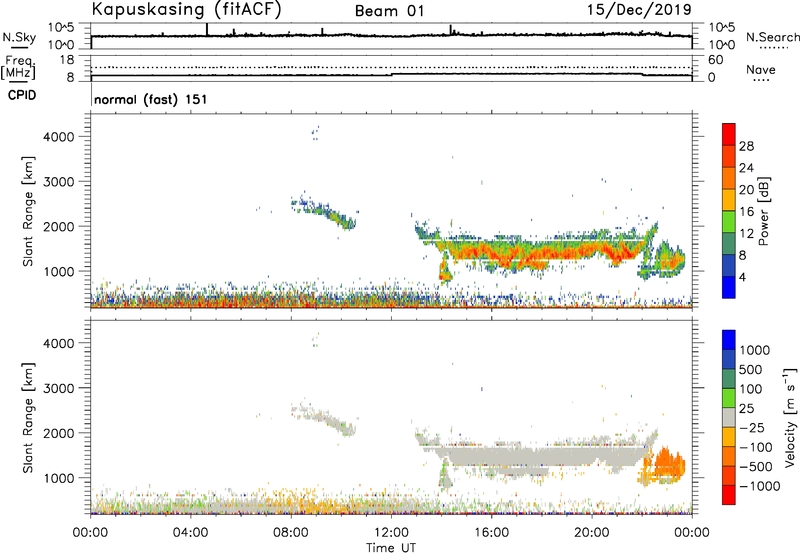
Task: Click the plot title 'Kapuskasing (fitACF)'
Action: [186, 9]
